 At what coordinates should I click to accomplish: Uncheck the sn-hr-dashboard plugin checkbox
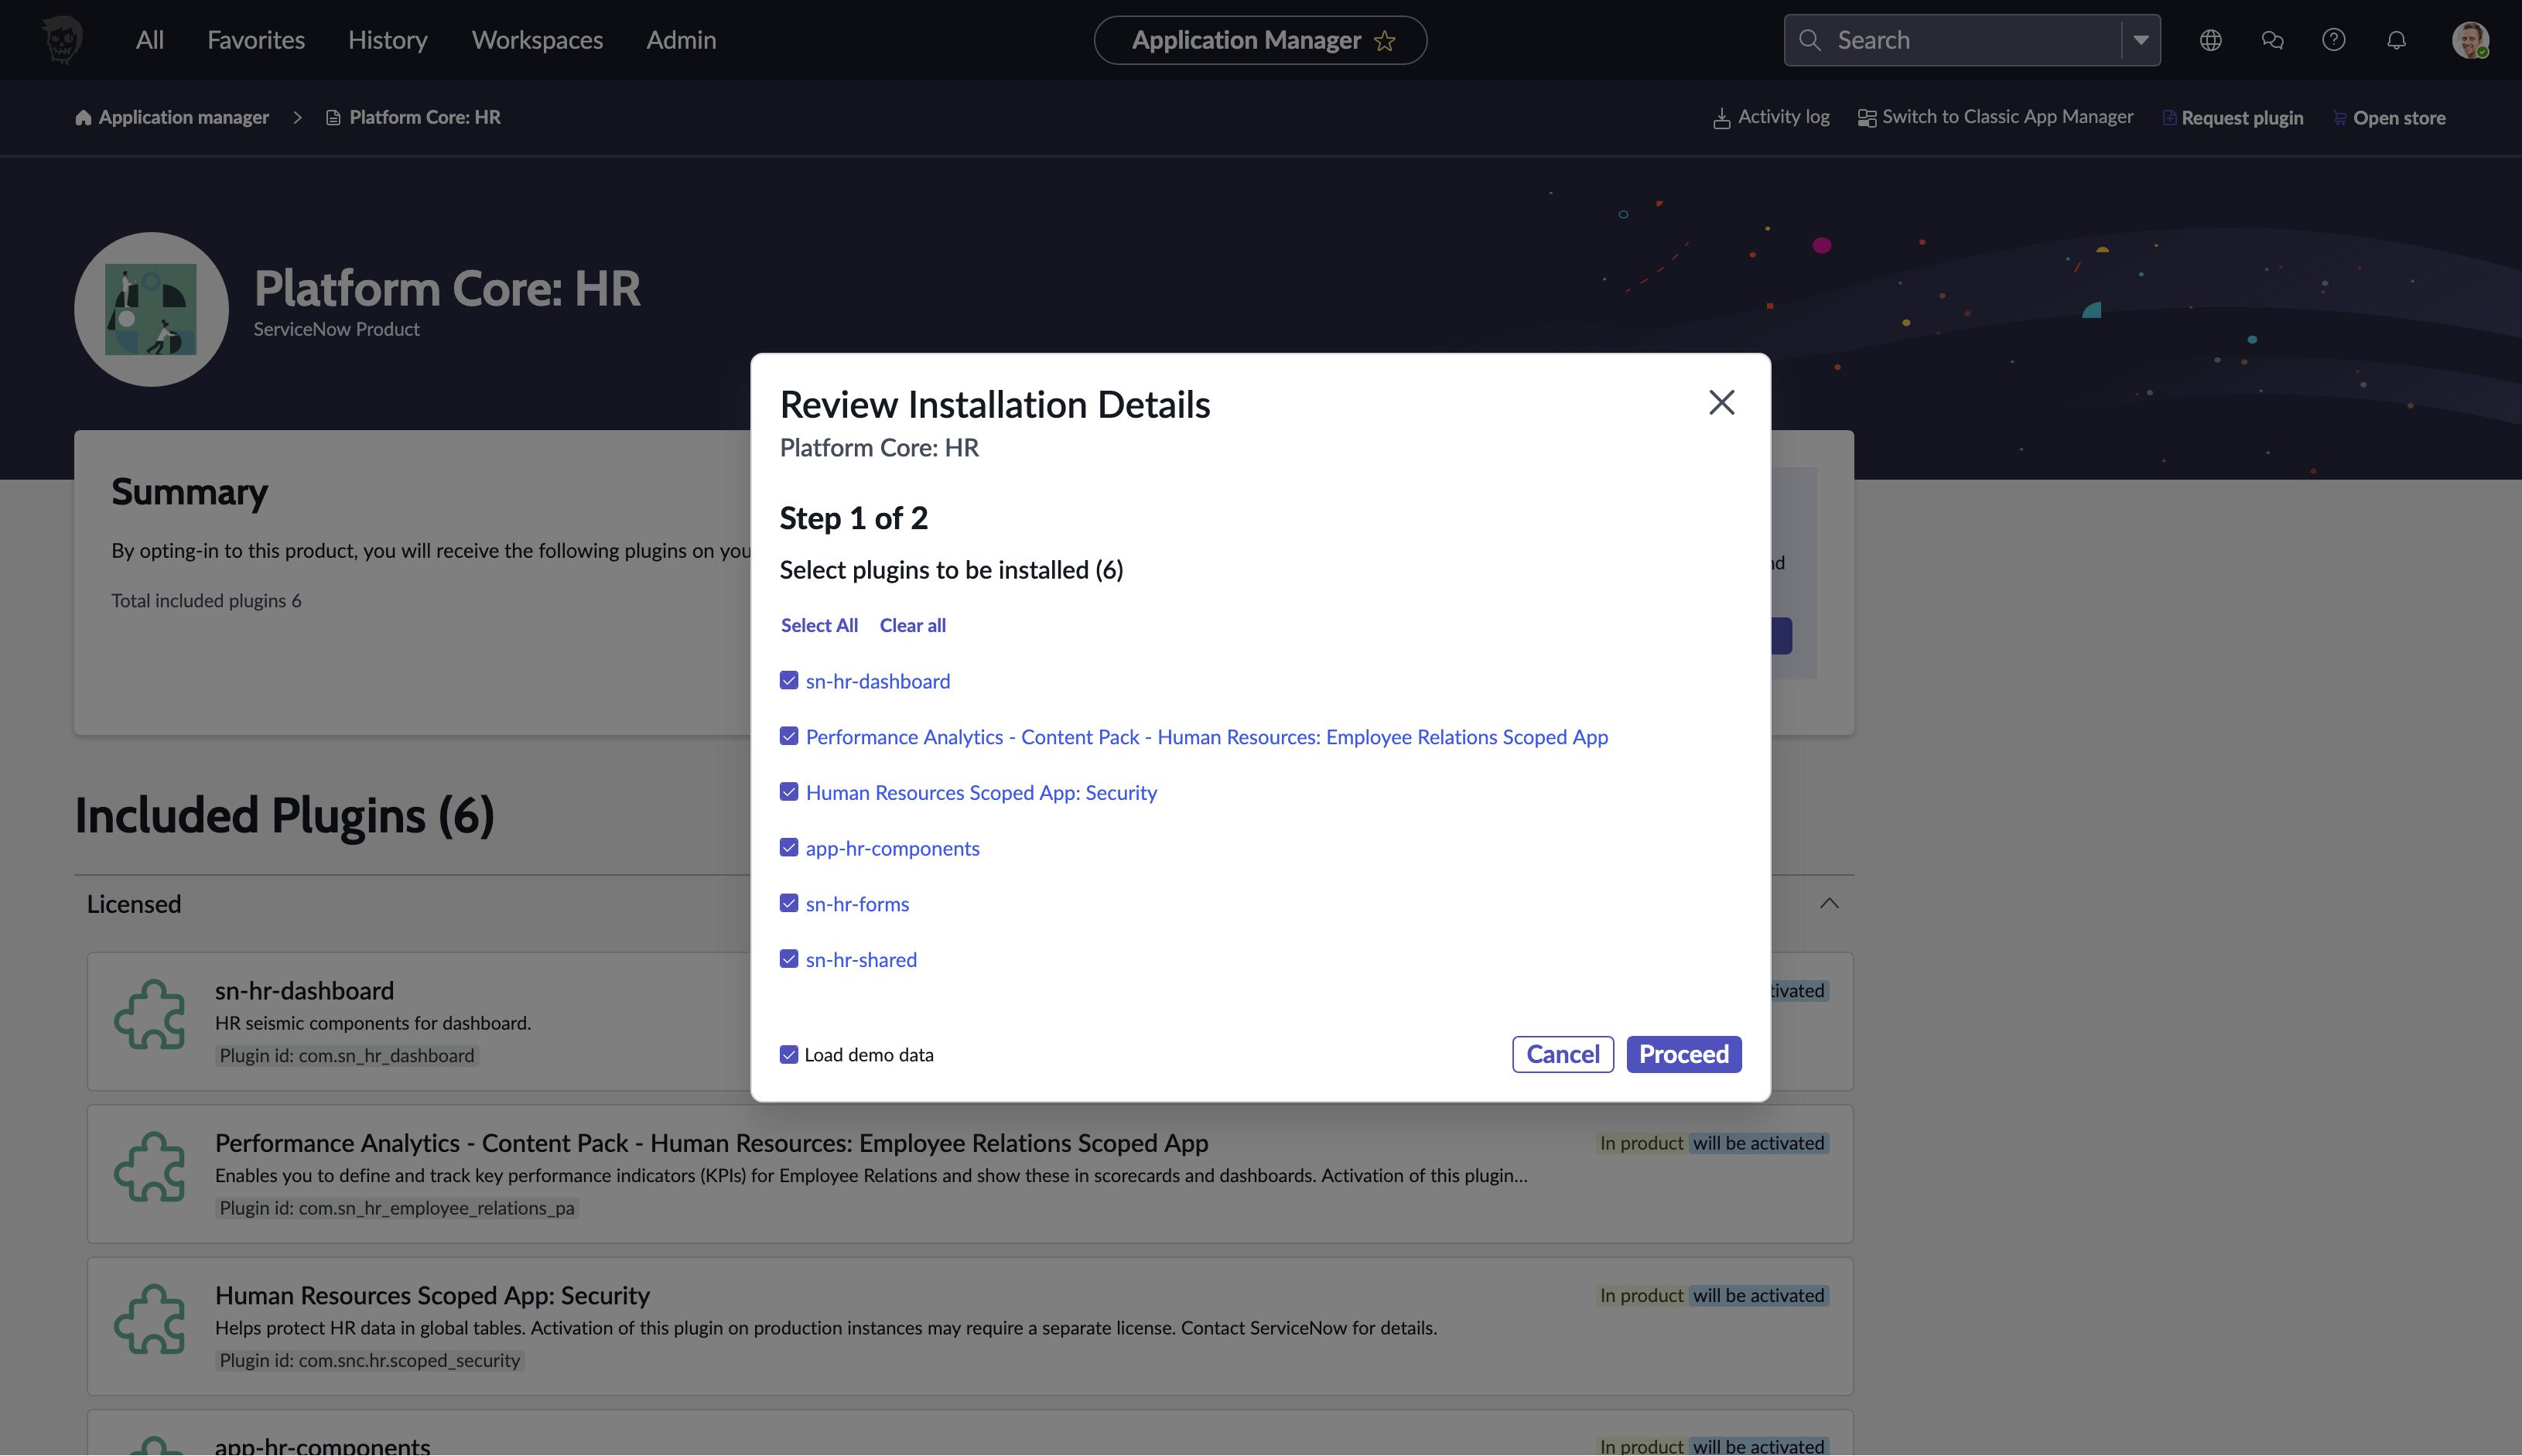tap(789, 681)
